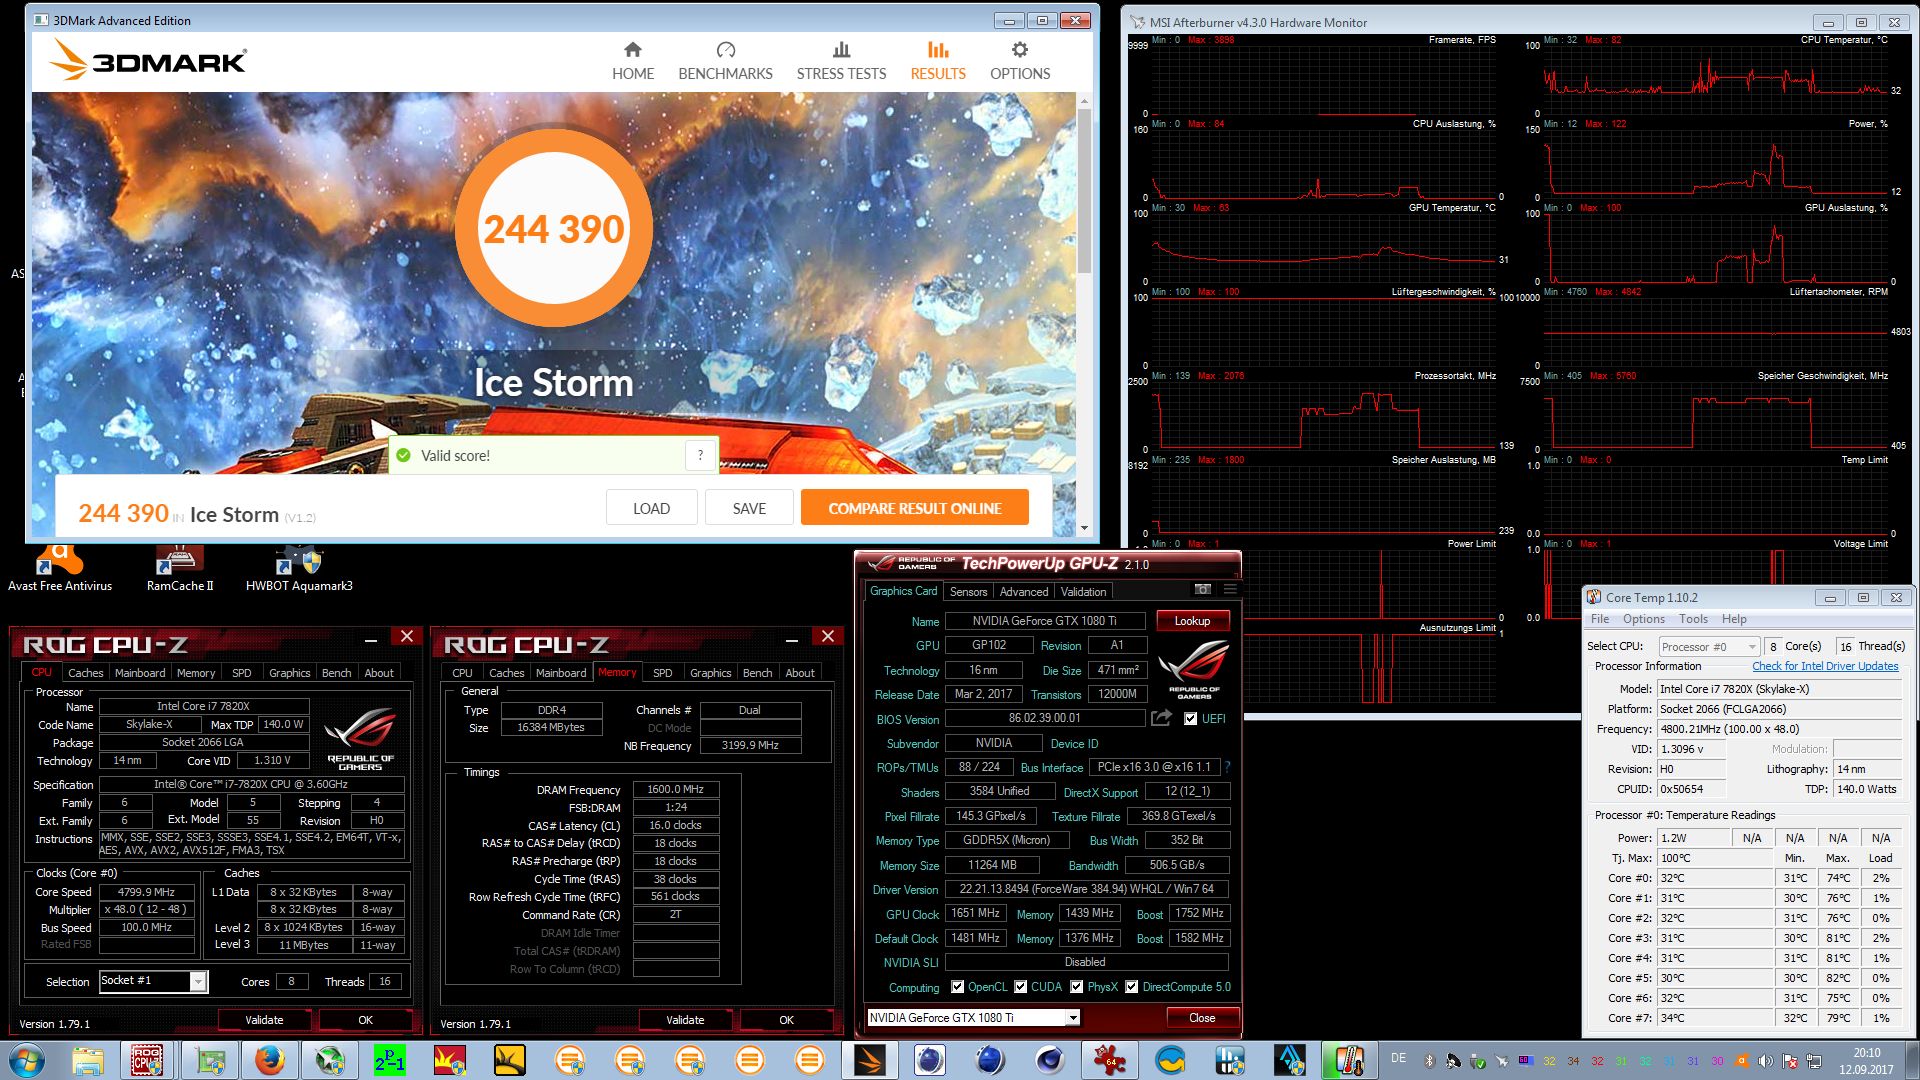Close the left ROG CPU-Z window
Viewport: 1920px width, 1080px height.
coord(406,637)
